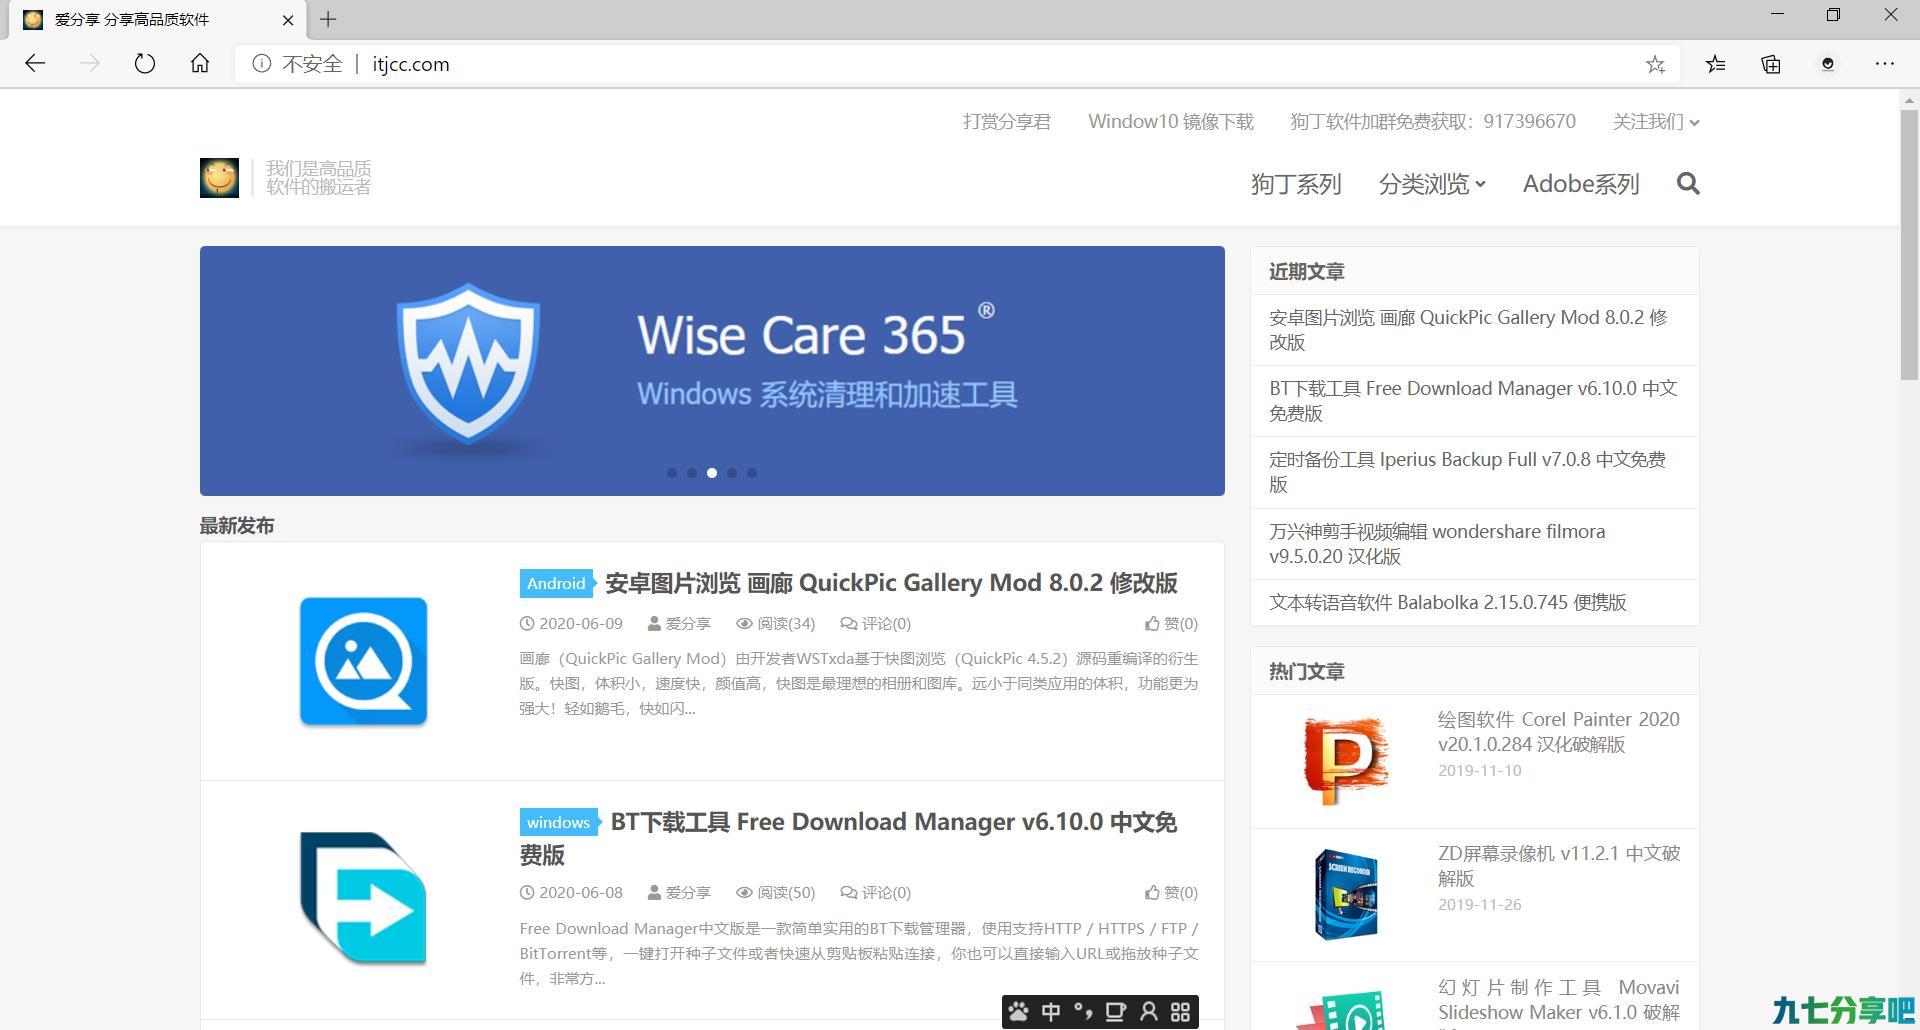Click the date 2020-06-09
The width and height of the screenshot is (1920, 1030).
(571, 624)
